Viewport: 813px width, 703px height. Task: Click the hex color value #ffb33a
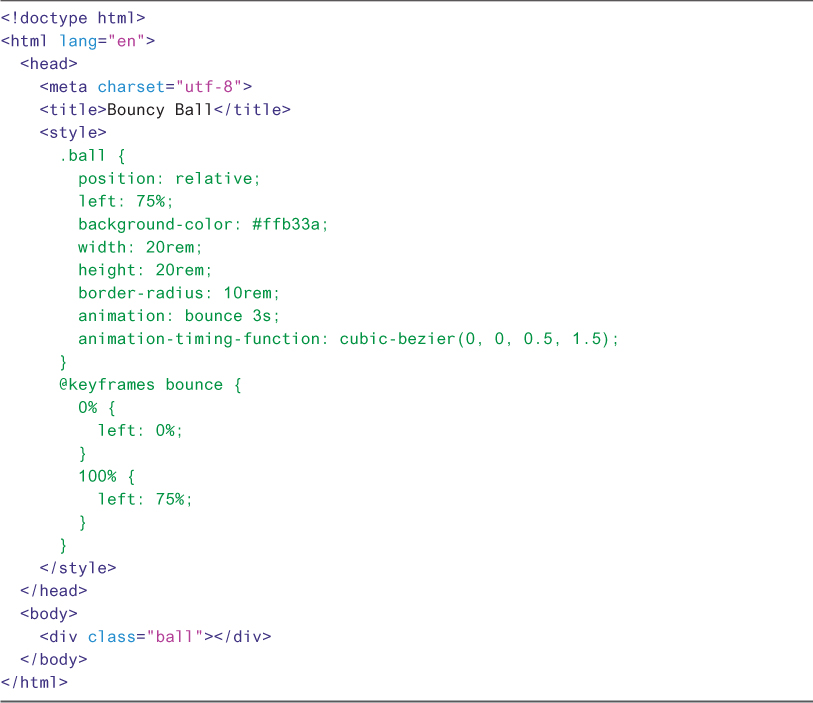click(290, 224)
